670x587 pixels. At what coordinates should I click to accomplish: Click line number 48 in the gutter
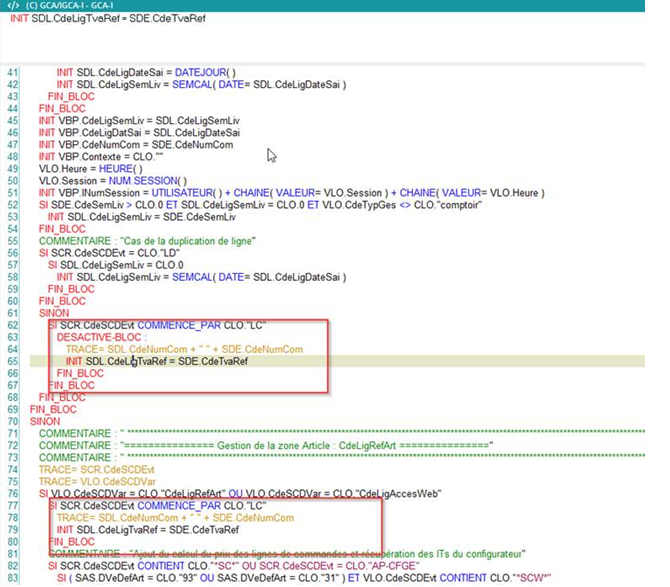12,156
